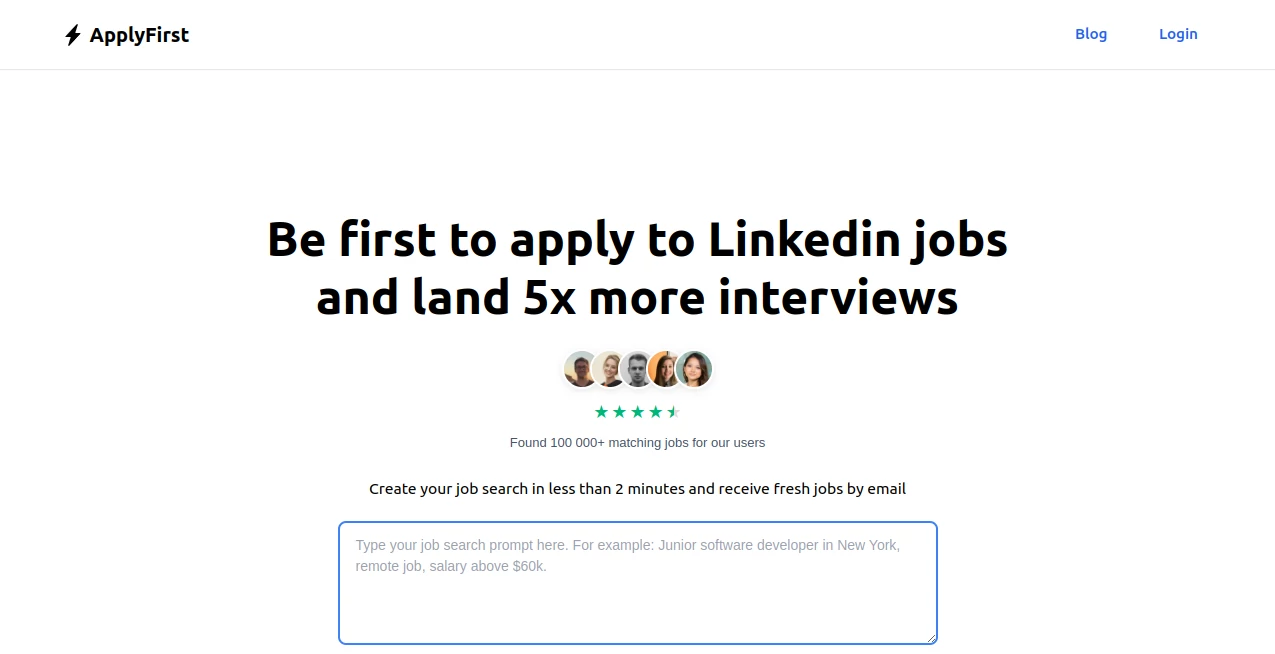Viewport: 1275px width, 654px height.
Task: Click the ApplyFirst brand name
Action: pos(139,34)
